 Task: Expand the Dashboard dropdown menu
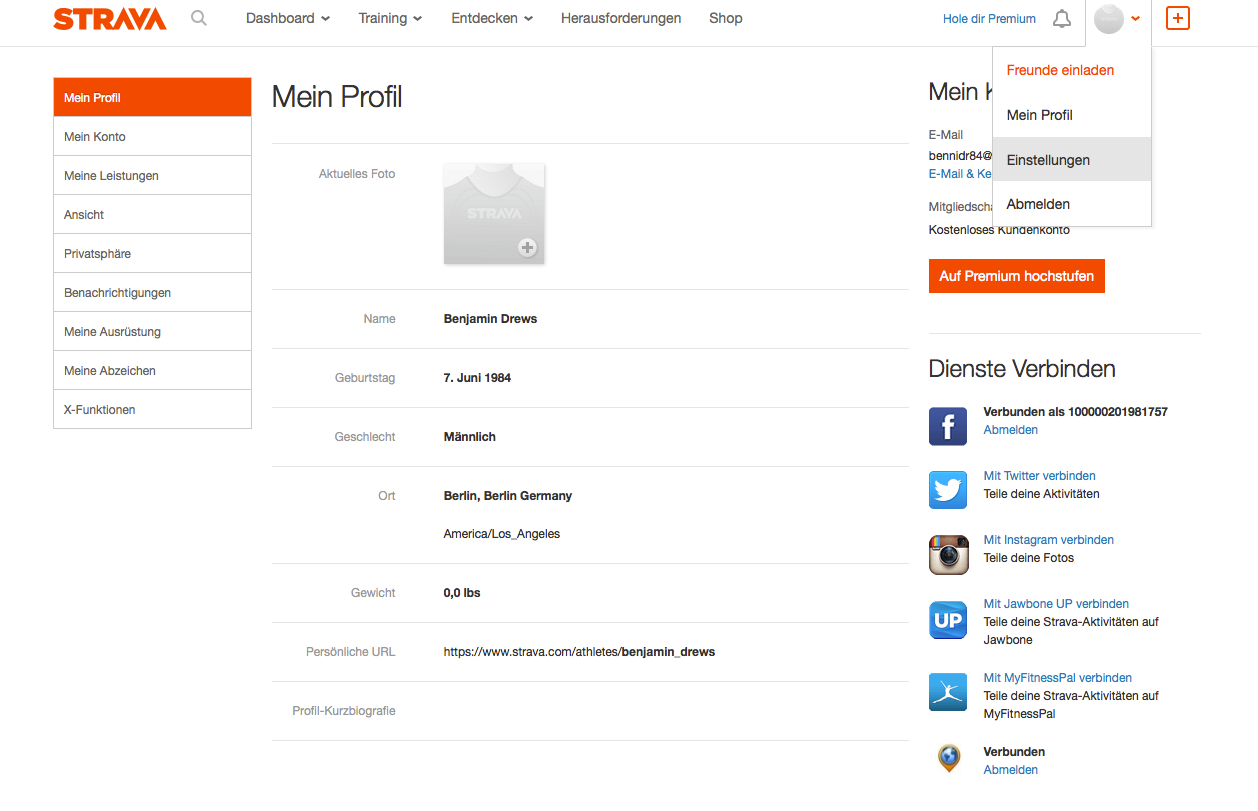pyautogui.click(x=288, y=18)
